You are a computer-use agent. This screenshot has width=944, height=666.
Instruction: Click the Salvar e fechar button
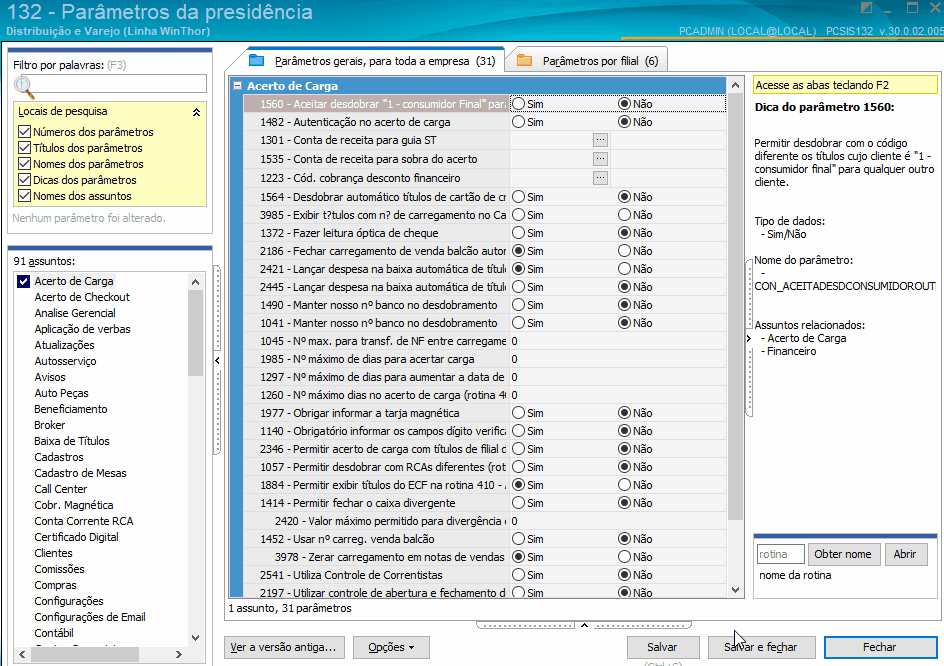tap(762, 647)
